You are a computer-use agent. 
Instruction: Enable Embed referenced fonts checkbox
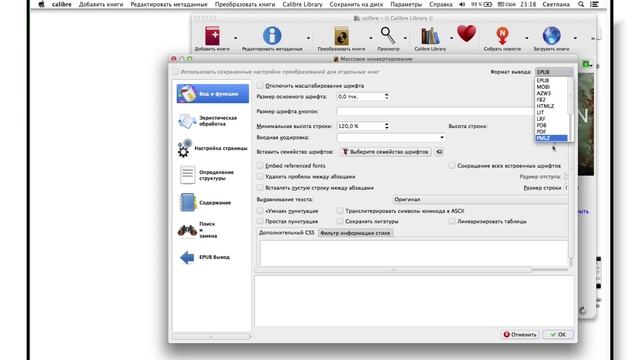point(260,166)
